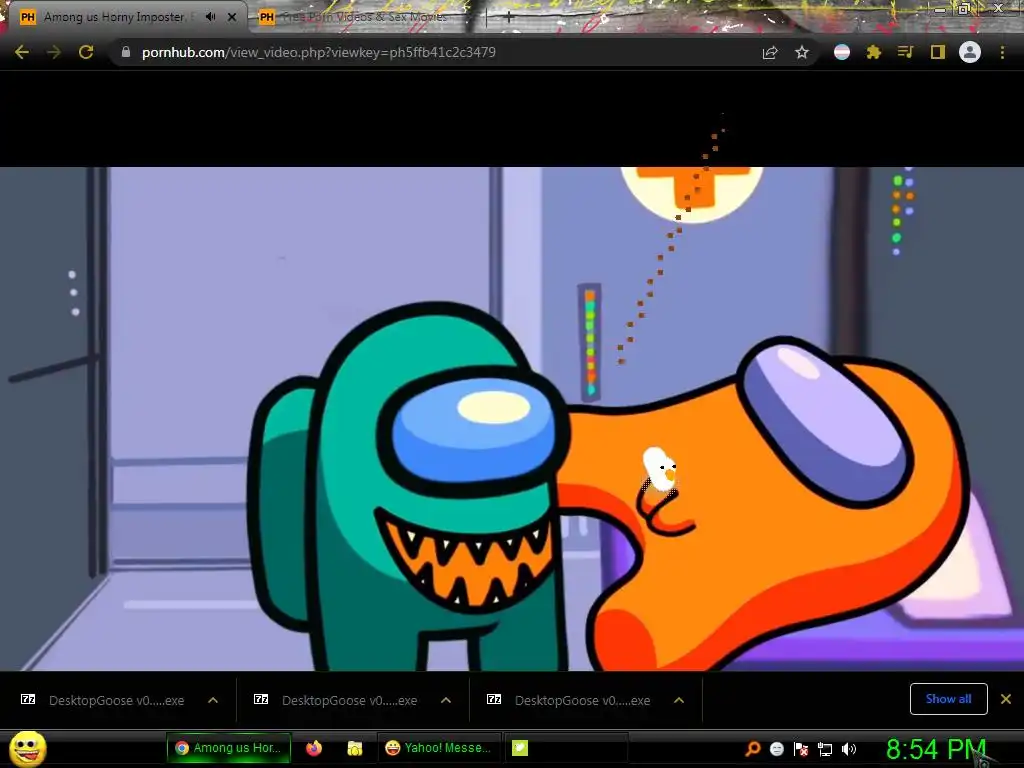
Task: Click the small white goose on screen
Action: pos(660,469)
